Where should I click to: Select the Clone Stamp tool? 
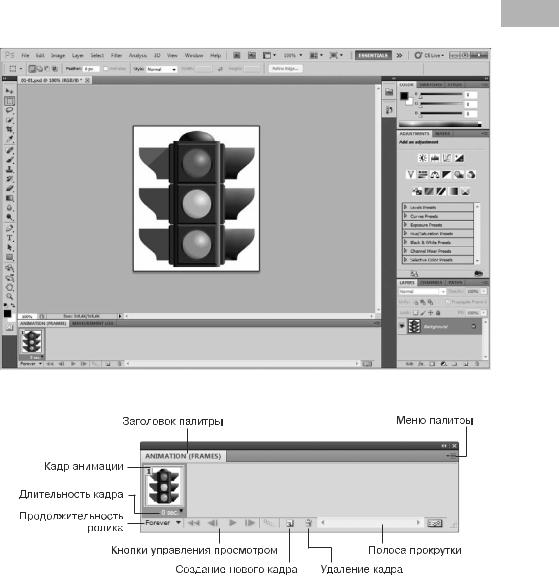tap(9, 169)
